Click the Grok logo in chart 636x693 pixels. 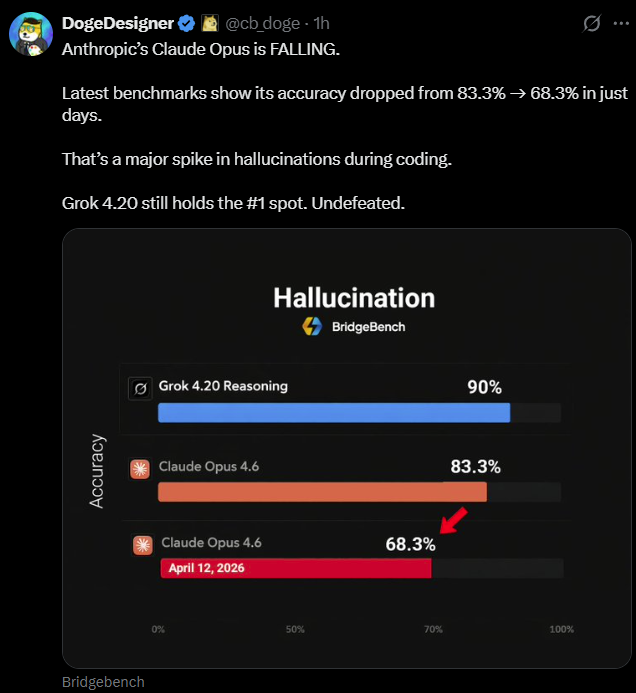(141, 389)
